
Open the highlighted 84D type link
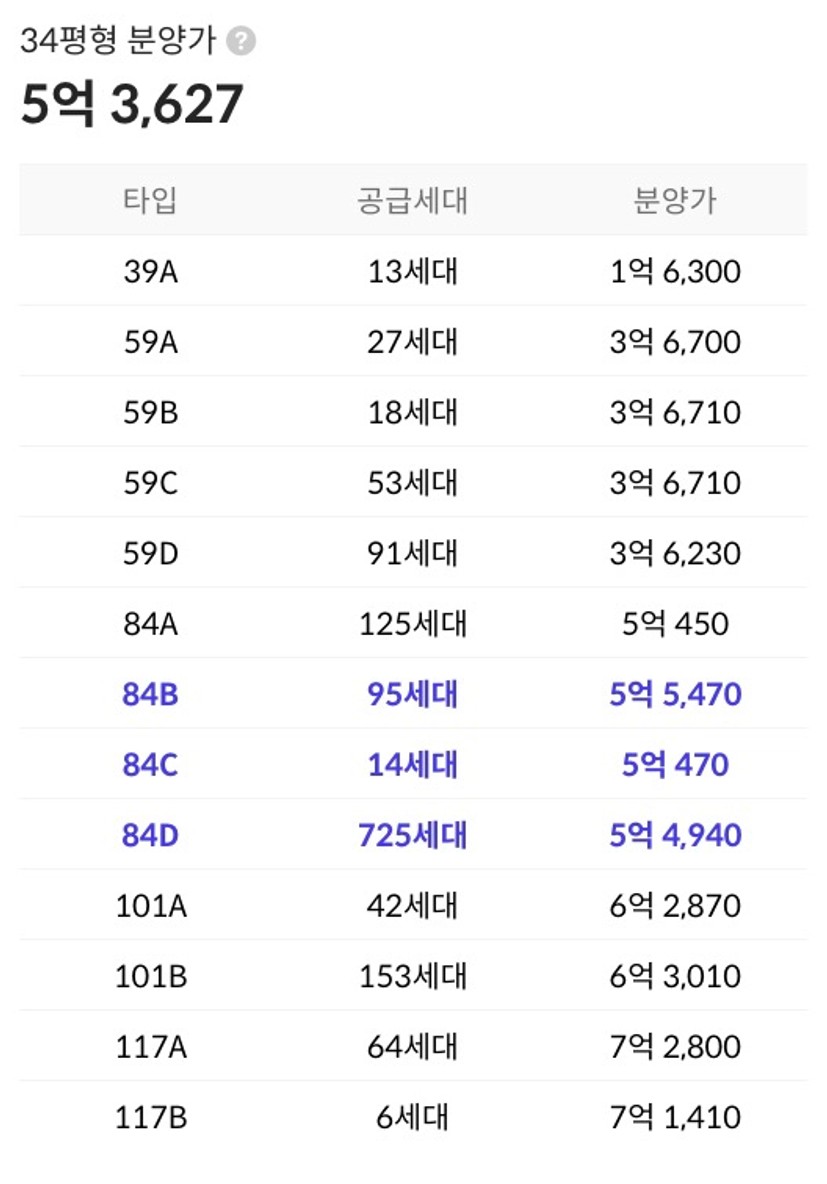click(150, 835)
